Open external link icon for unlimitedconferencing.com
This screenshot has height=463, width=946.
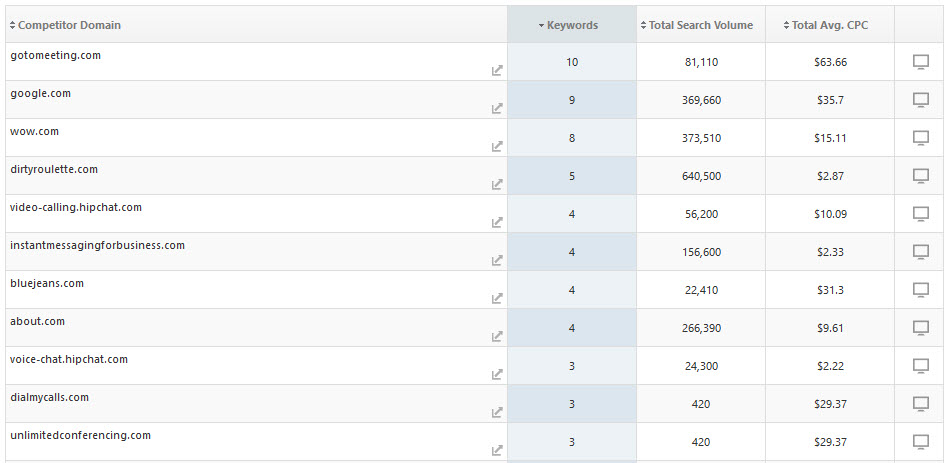497,450
